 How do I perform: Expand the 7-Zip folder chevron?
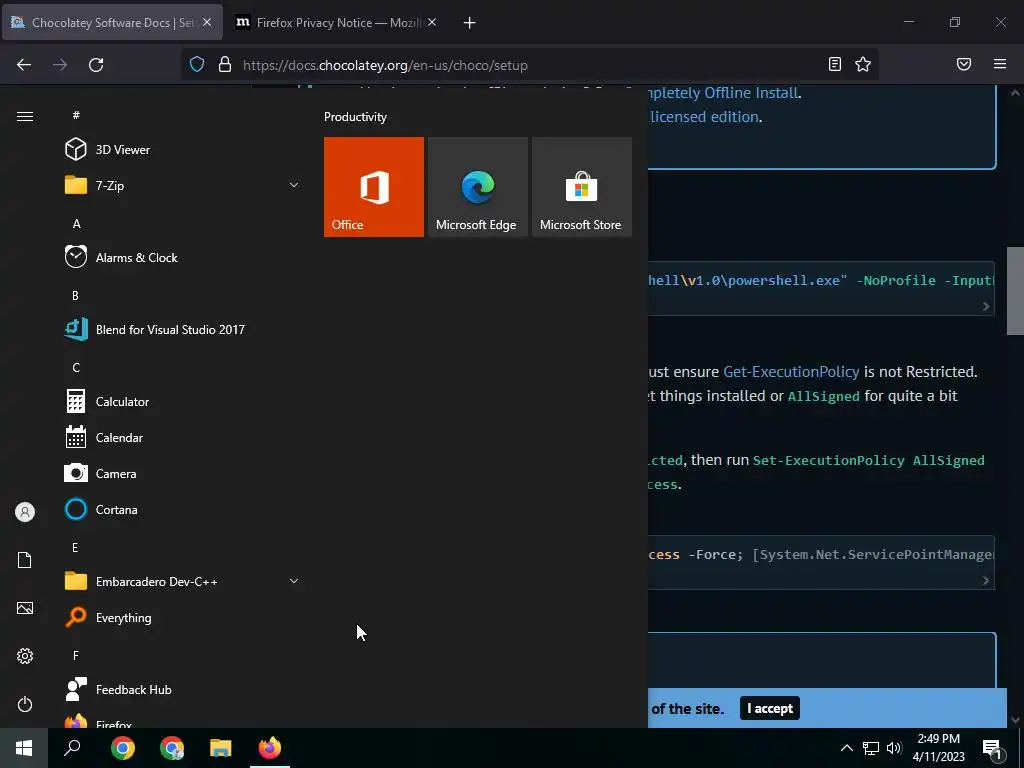click(x=294, y=185)
